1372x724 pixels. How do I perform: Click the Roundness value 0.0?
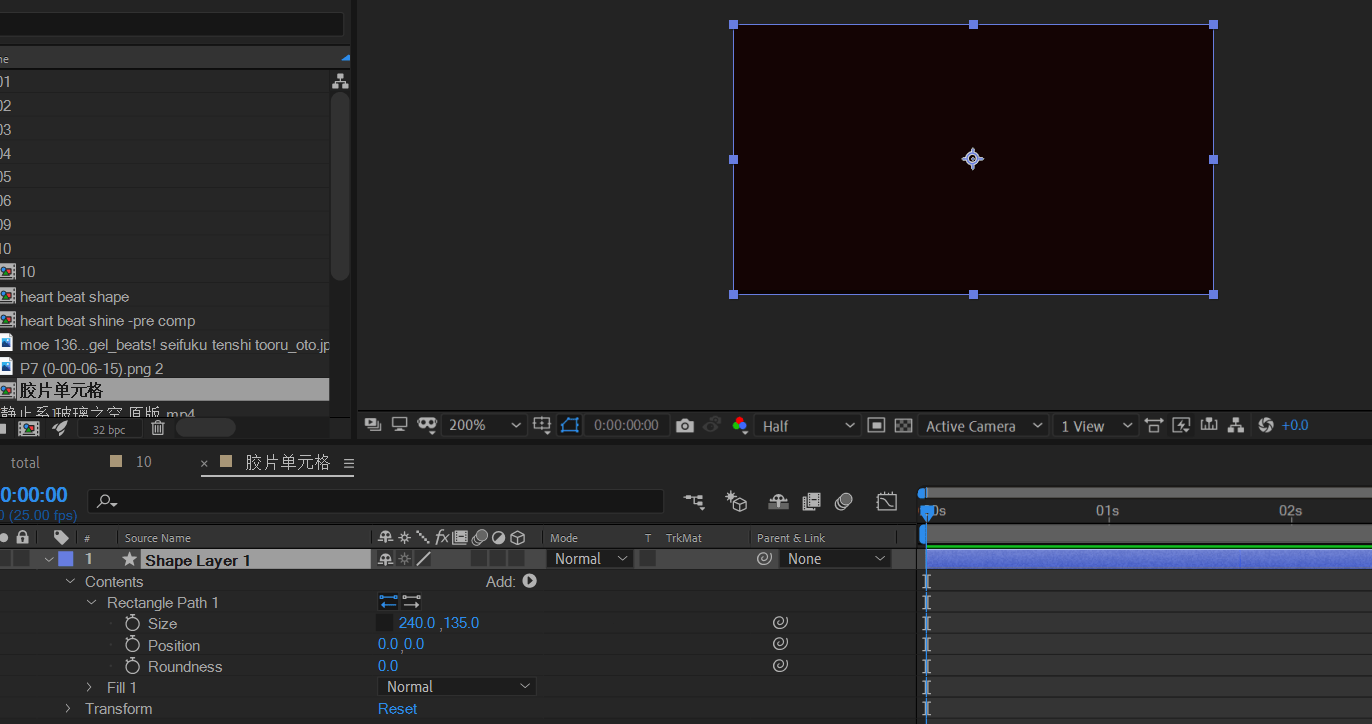pos(388,666)
